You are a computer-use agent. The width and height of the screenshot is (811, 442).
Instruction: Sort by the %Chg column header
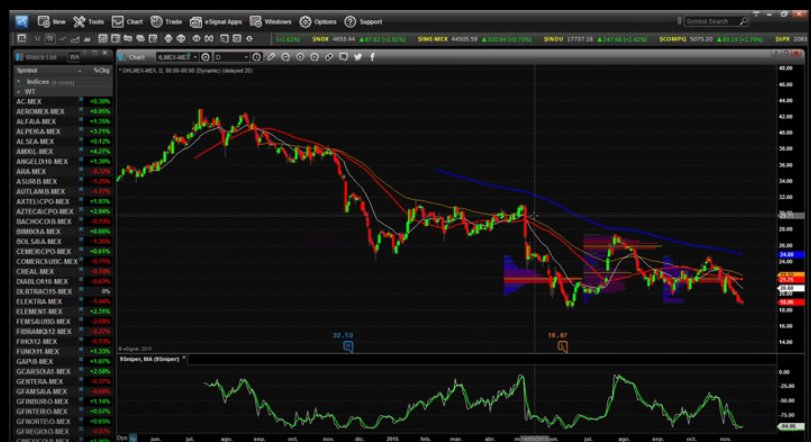tap(101, 70)
